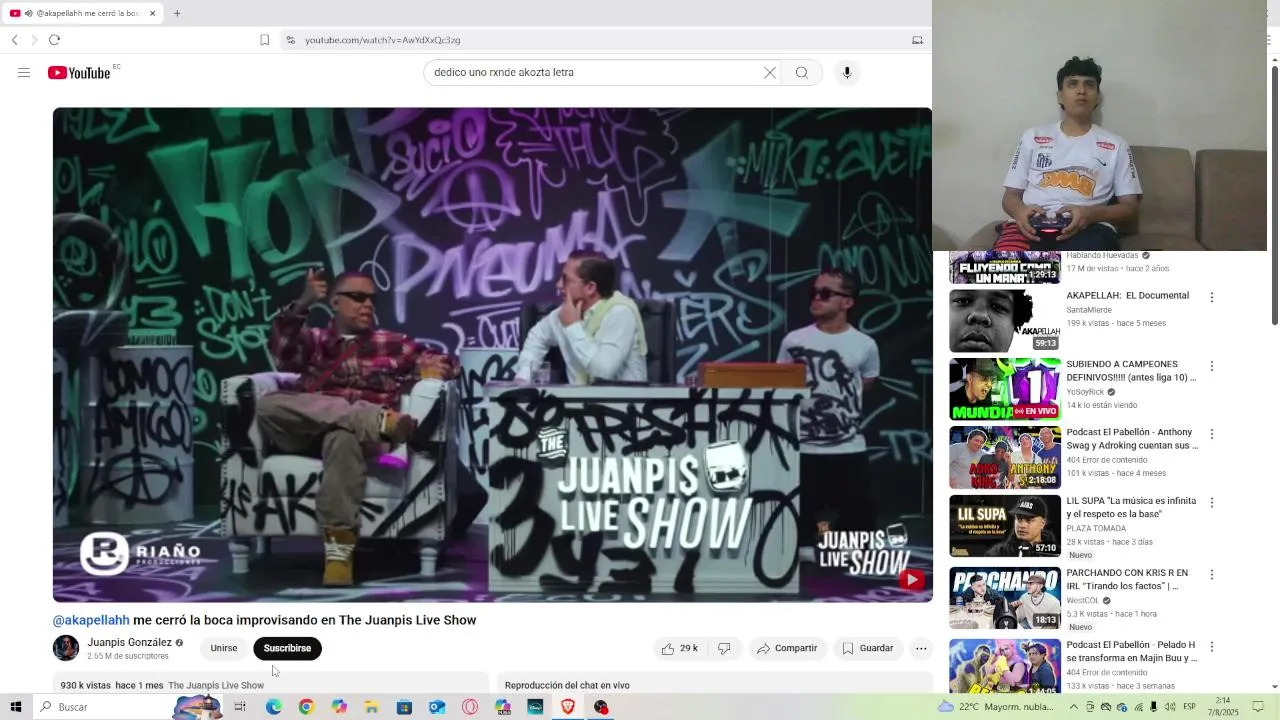Open Wi-Fi network tray icon
Viewport: 1280px width, 720px height.
(x=1138, y=707)
